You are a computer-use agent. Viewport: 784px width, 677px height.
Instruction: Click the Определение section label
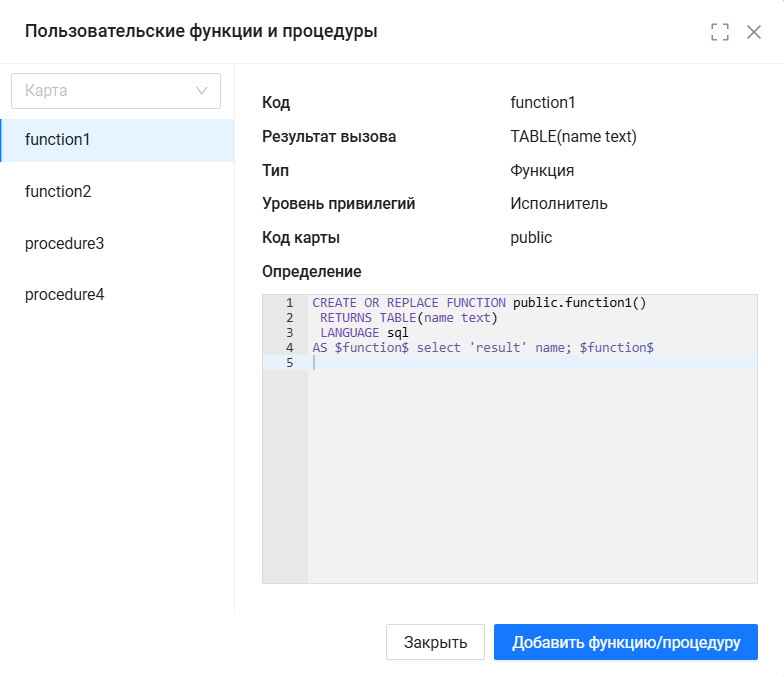312,271
